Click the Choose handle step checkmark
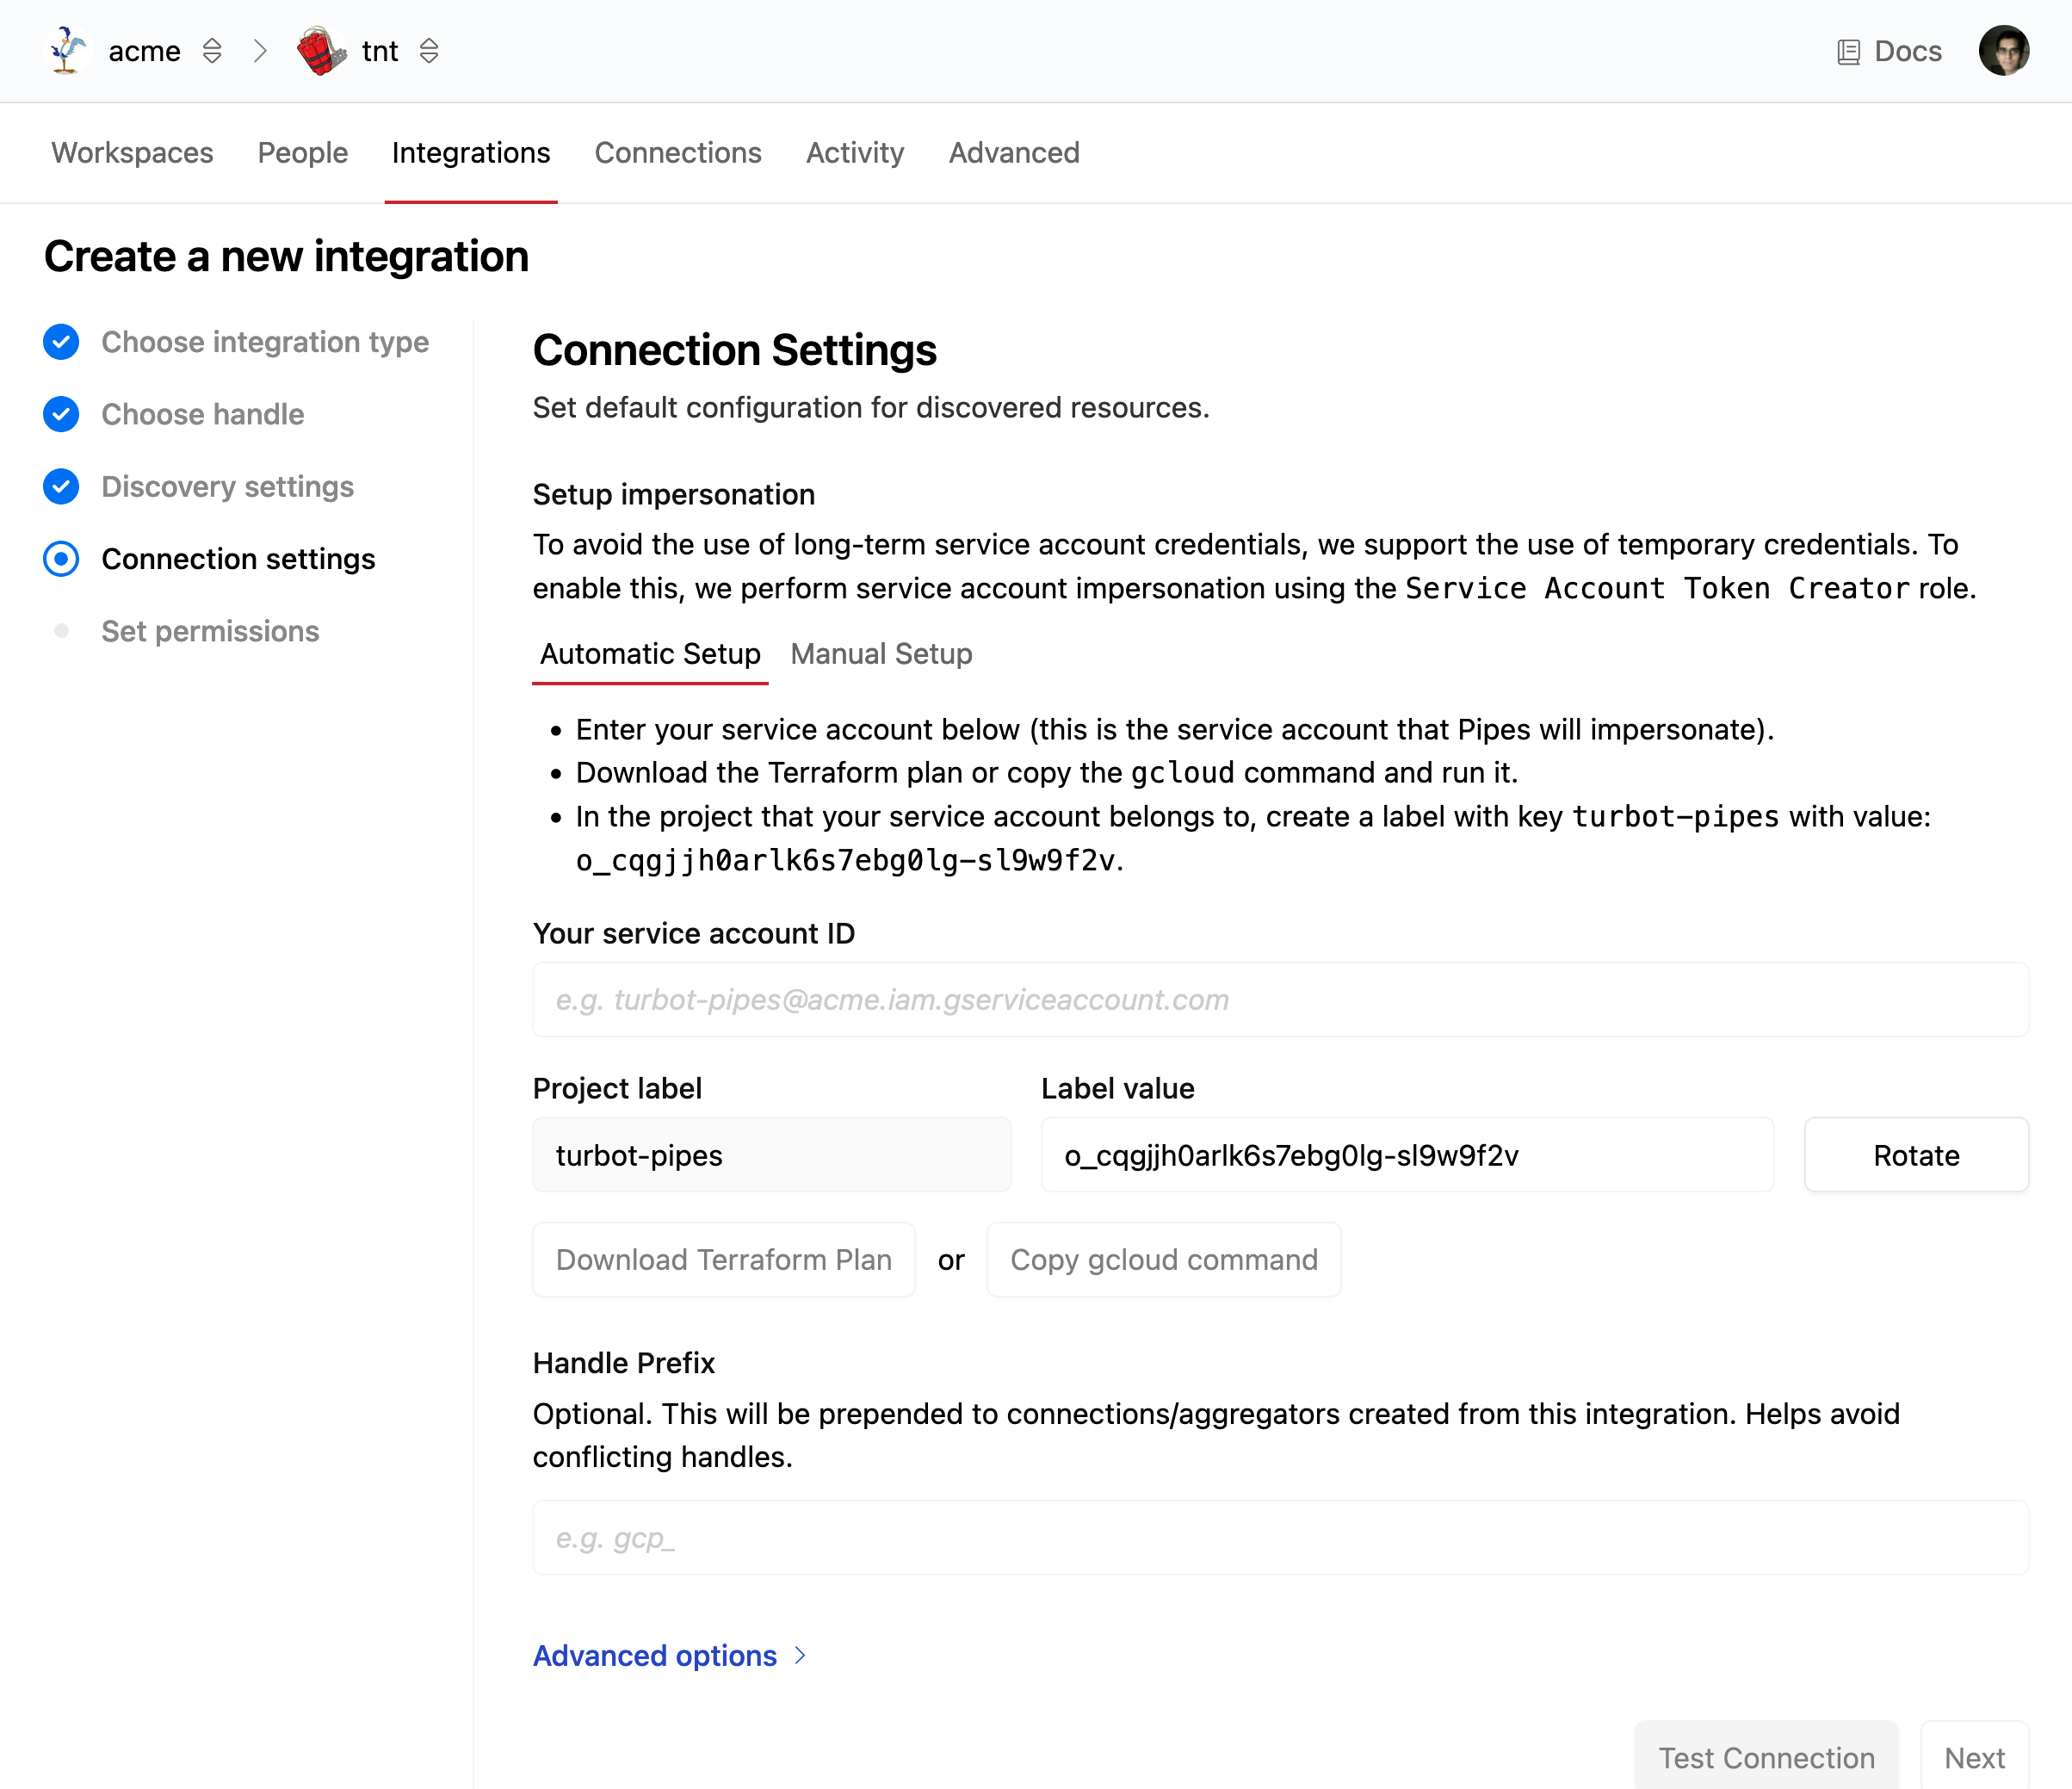2072x1789 pixels. pyautogui.click(x=61, y=414)
